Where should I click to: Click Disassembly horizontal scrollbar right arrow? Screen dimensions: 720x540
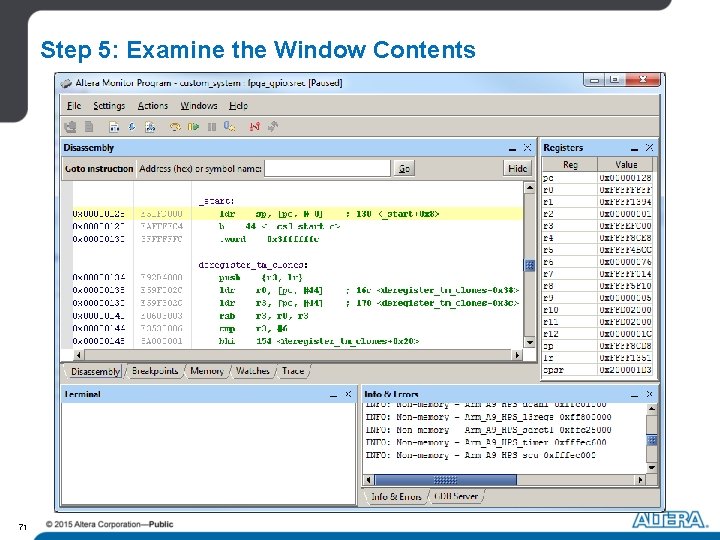[x=518, y=355]
